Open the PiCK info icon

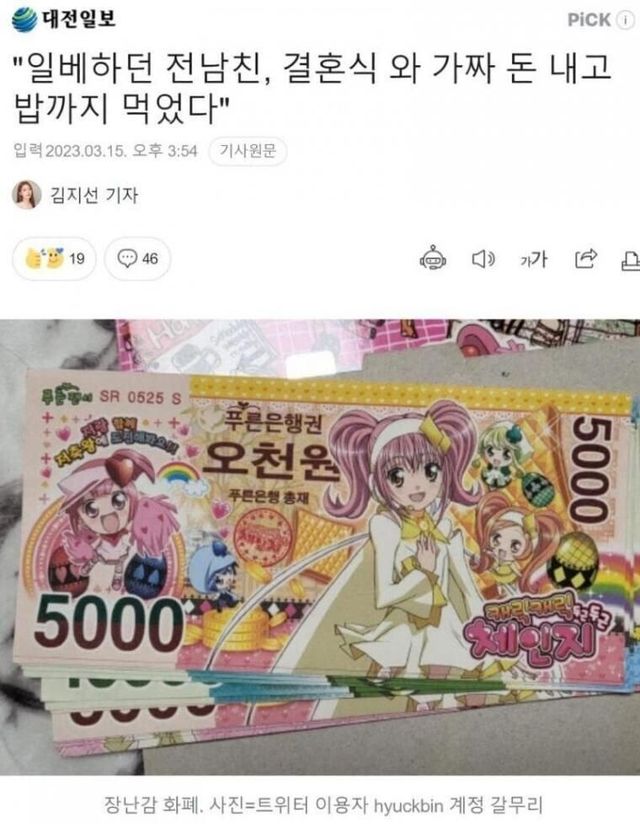pyautogui.click(x=625, y=20)
